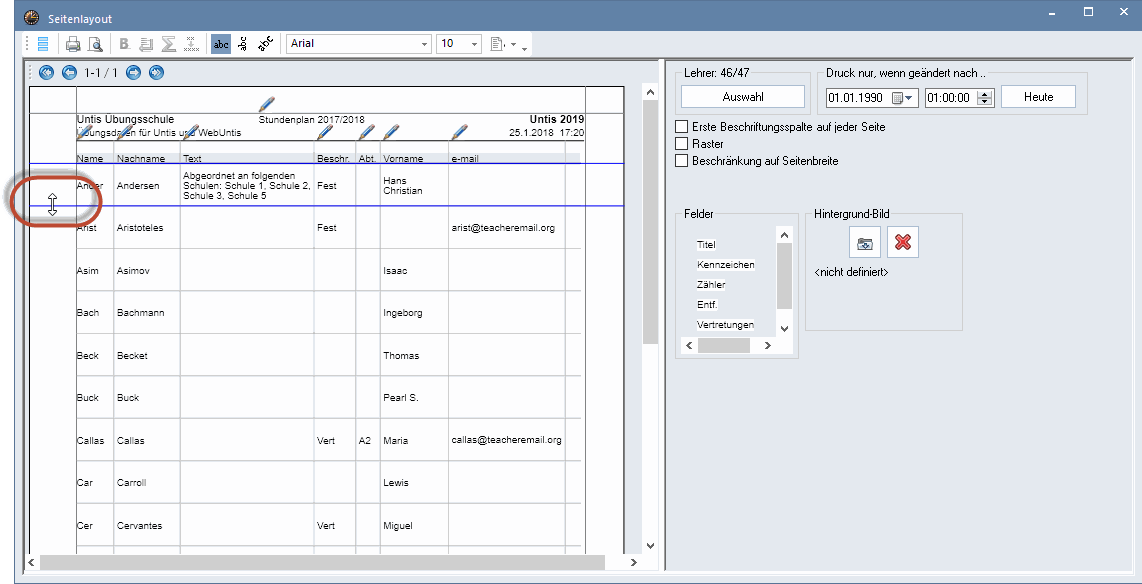Click Felder list scroll right arrow
1142x584 pixels.
[x=768, y=346]
